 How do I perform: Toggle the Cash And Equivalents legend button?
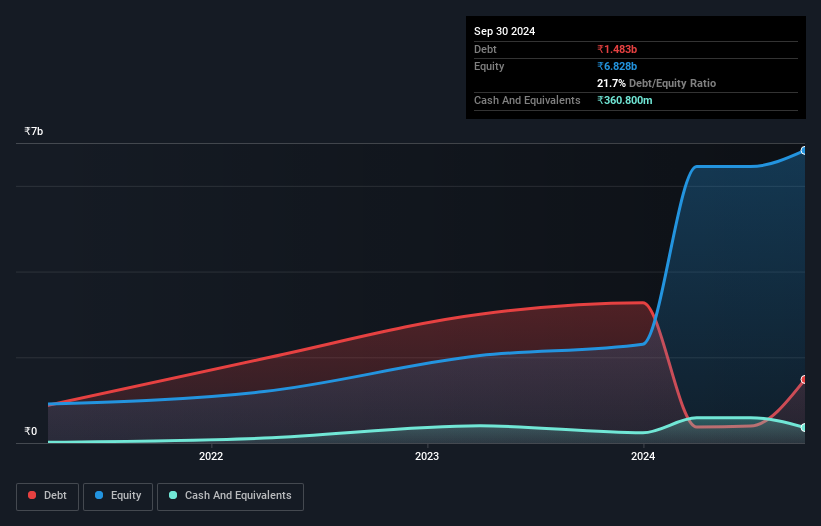230,496
